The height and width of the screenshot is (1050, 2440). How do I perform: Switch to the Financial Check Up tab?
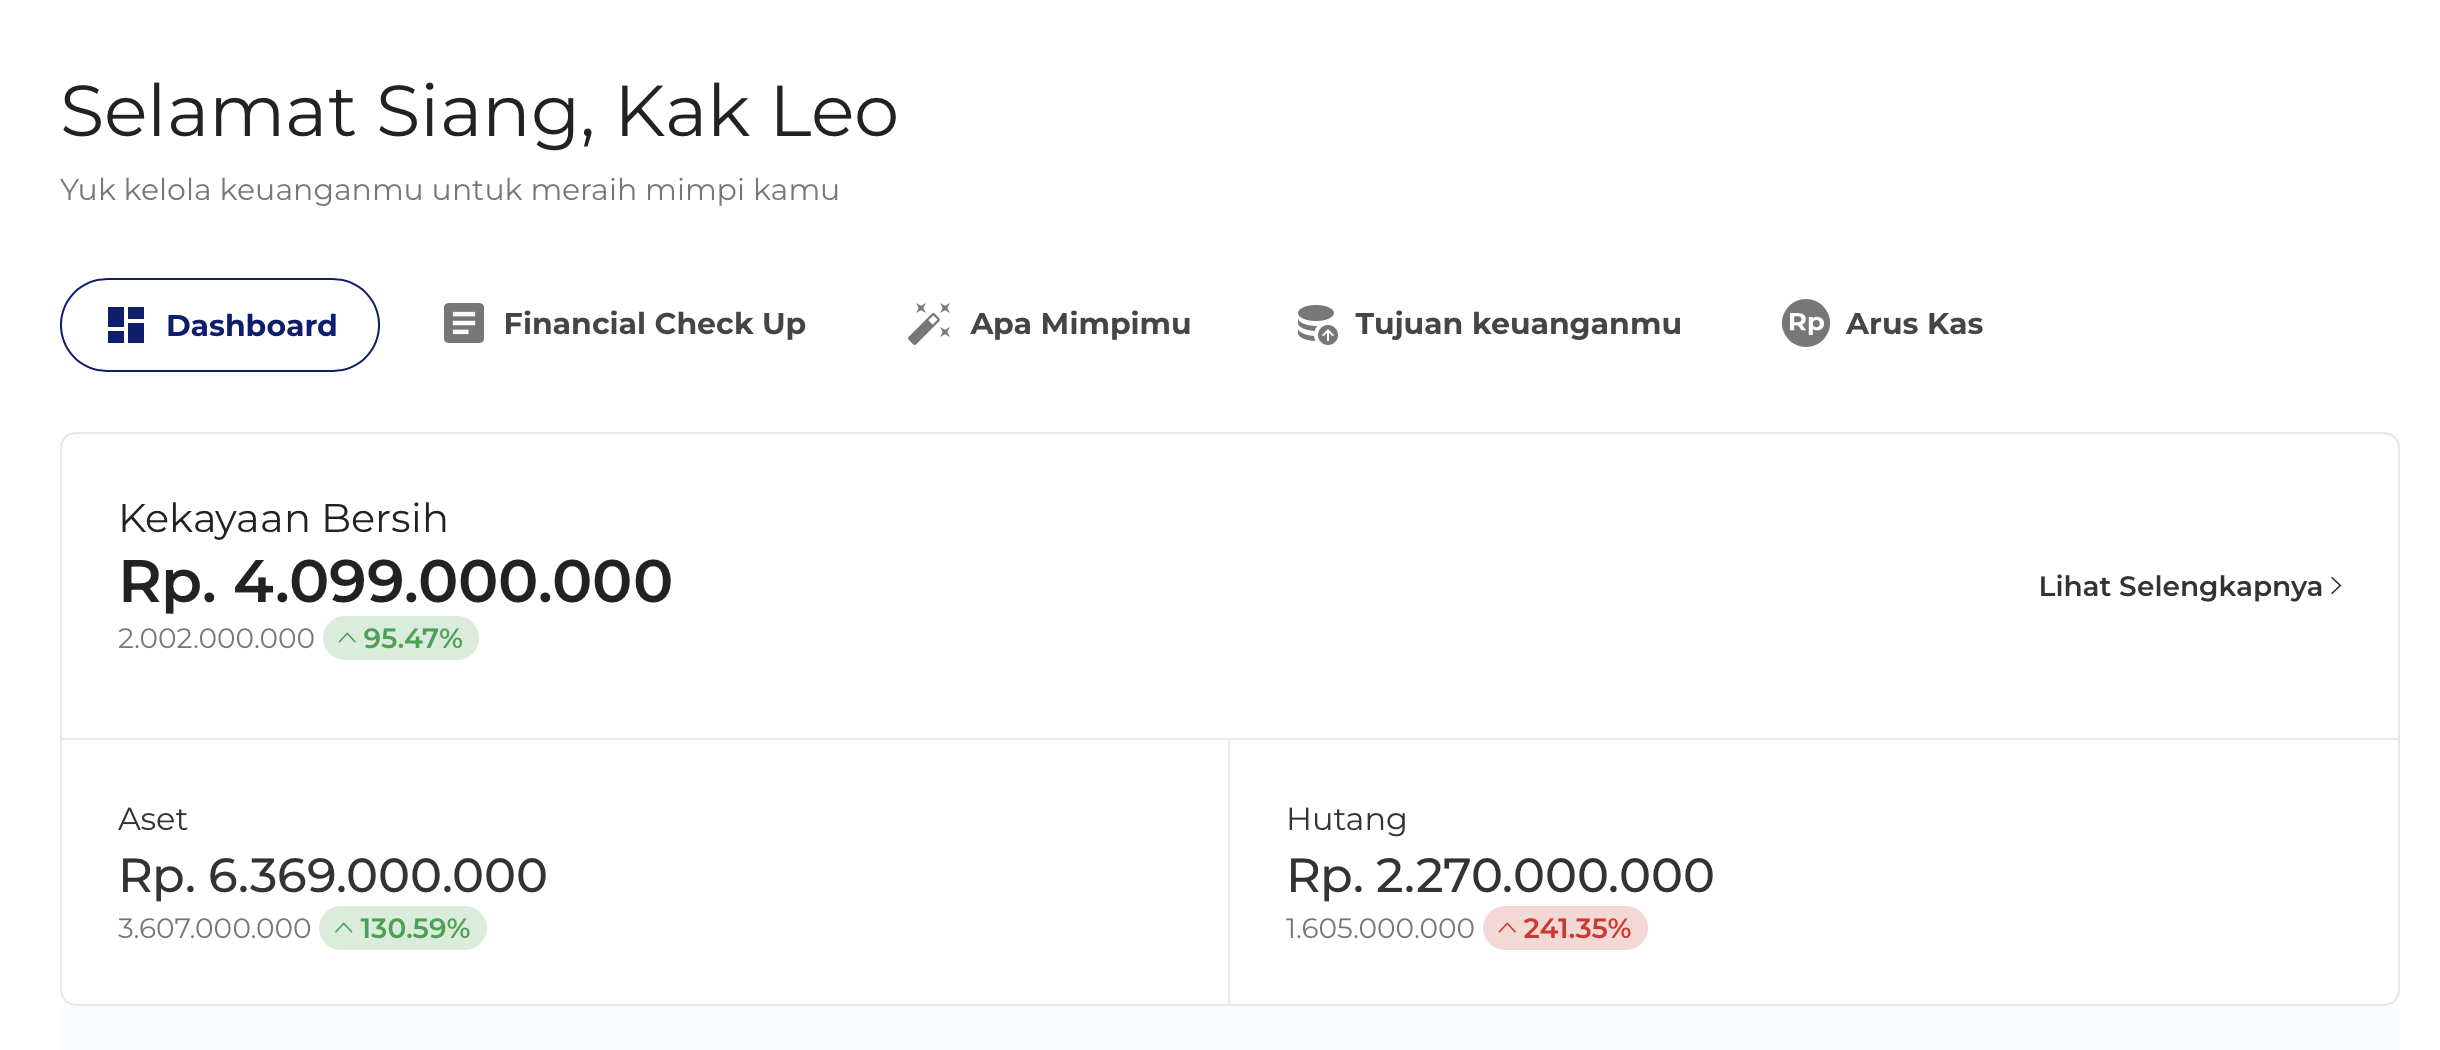click(654, 324)
